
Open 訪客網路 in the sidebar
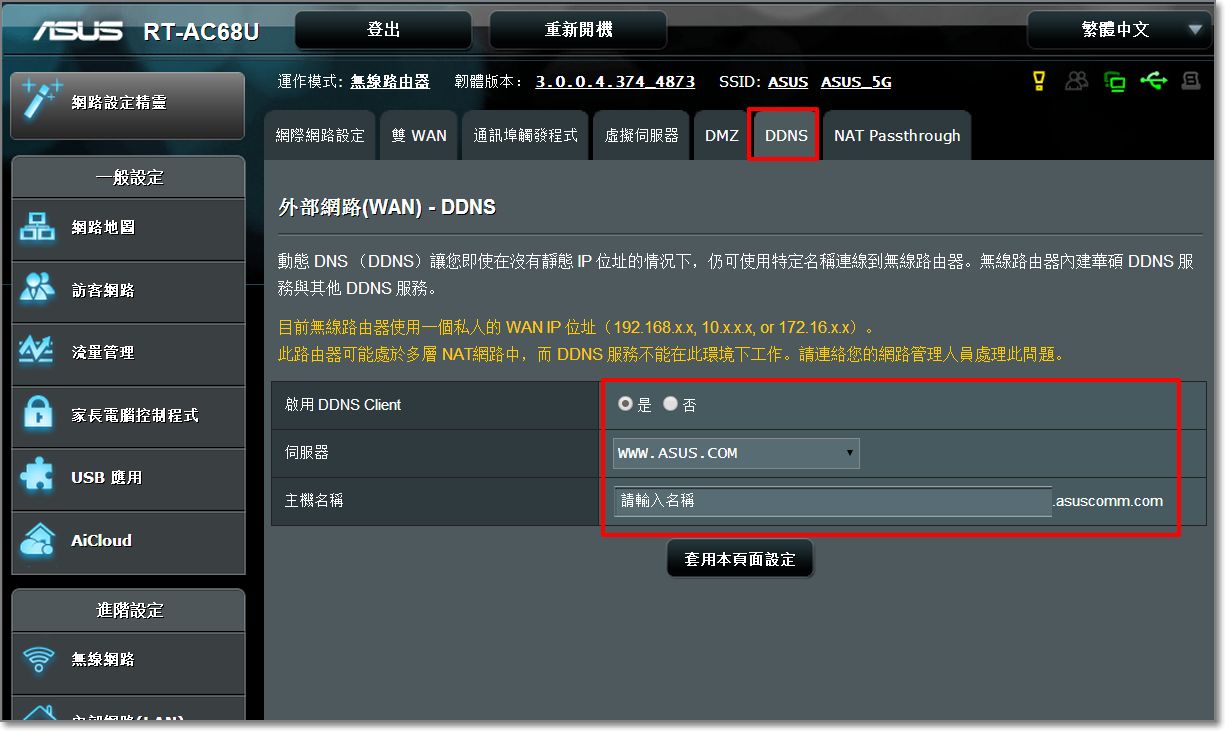click(x=128, y=290)
